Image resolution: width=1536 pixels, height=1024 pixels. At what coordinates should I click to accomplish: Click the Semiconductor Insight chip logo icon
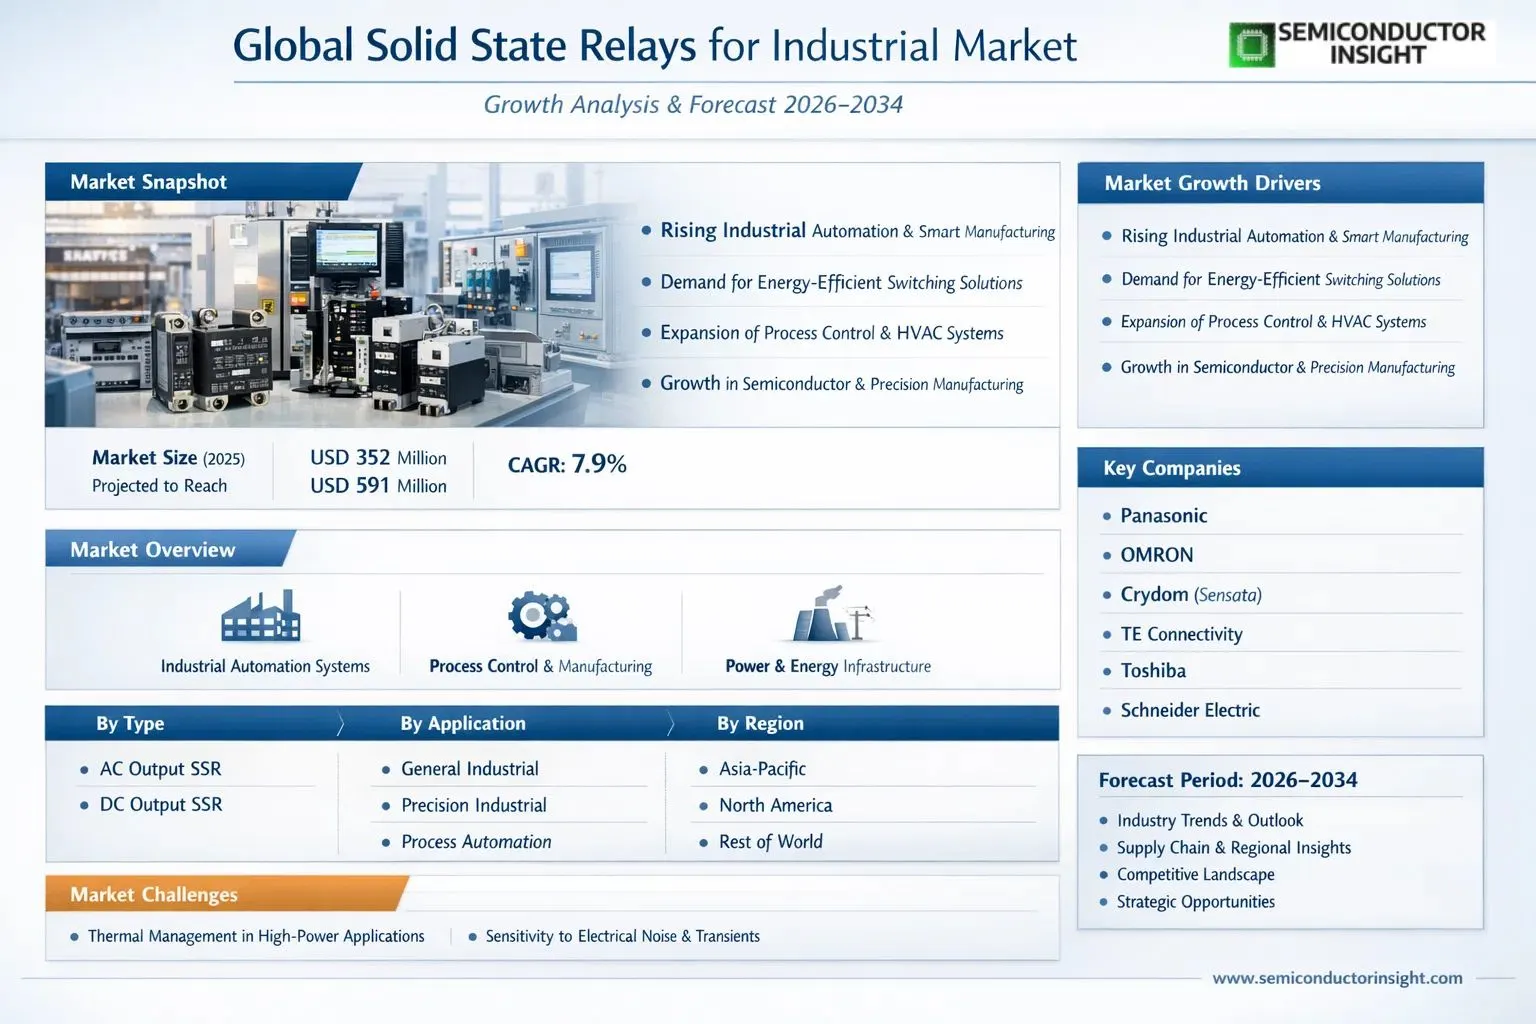point(1251,46)
